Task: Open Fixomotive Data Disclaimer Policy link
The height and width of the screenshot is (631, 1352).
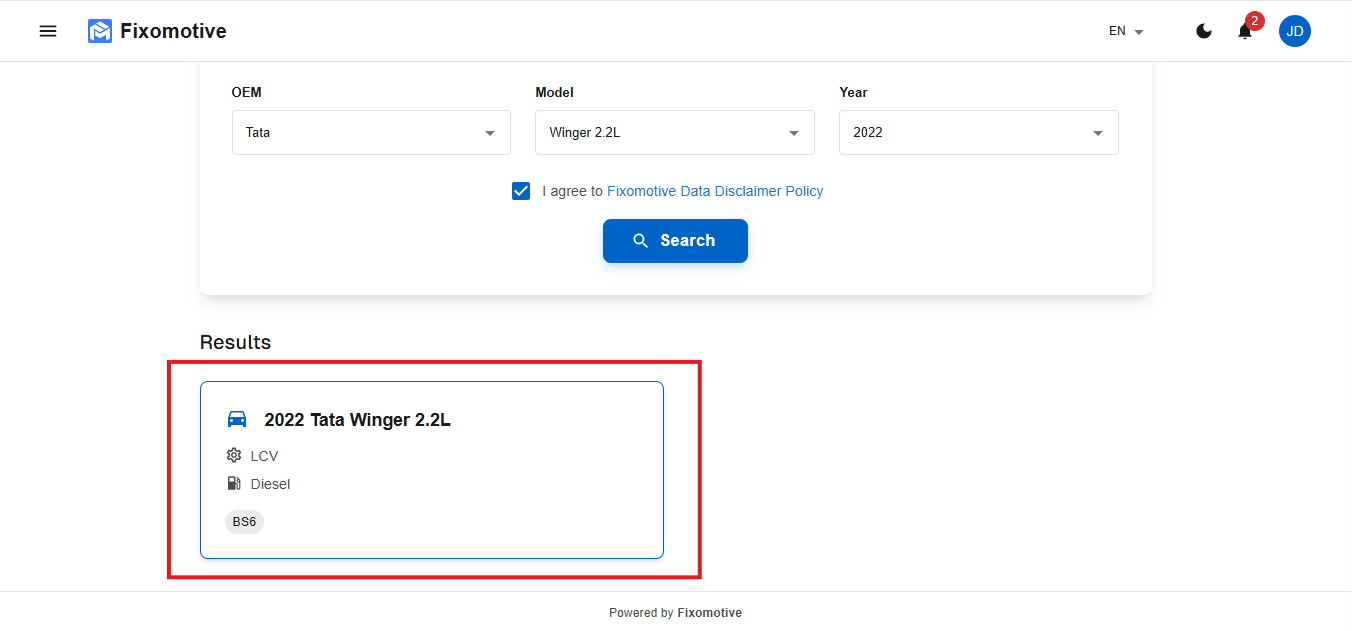Action: [715, 191]
